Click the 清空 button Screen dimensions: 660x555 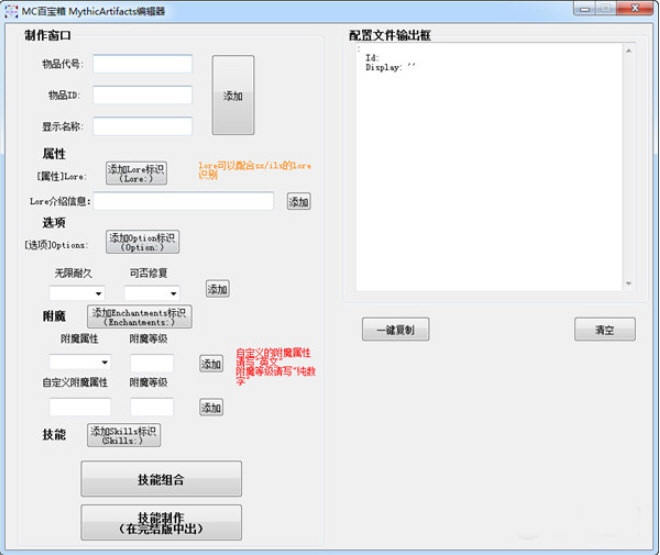click(605, 329)
